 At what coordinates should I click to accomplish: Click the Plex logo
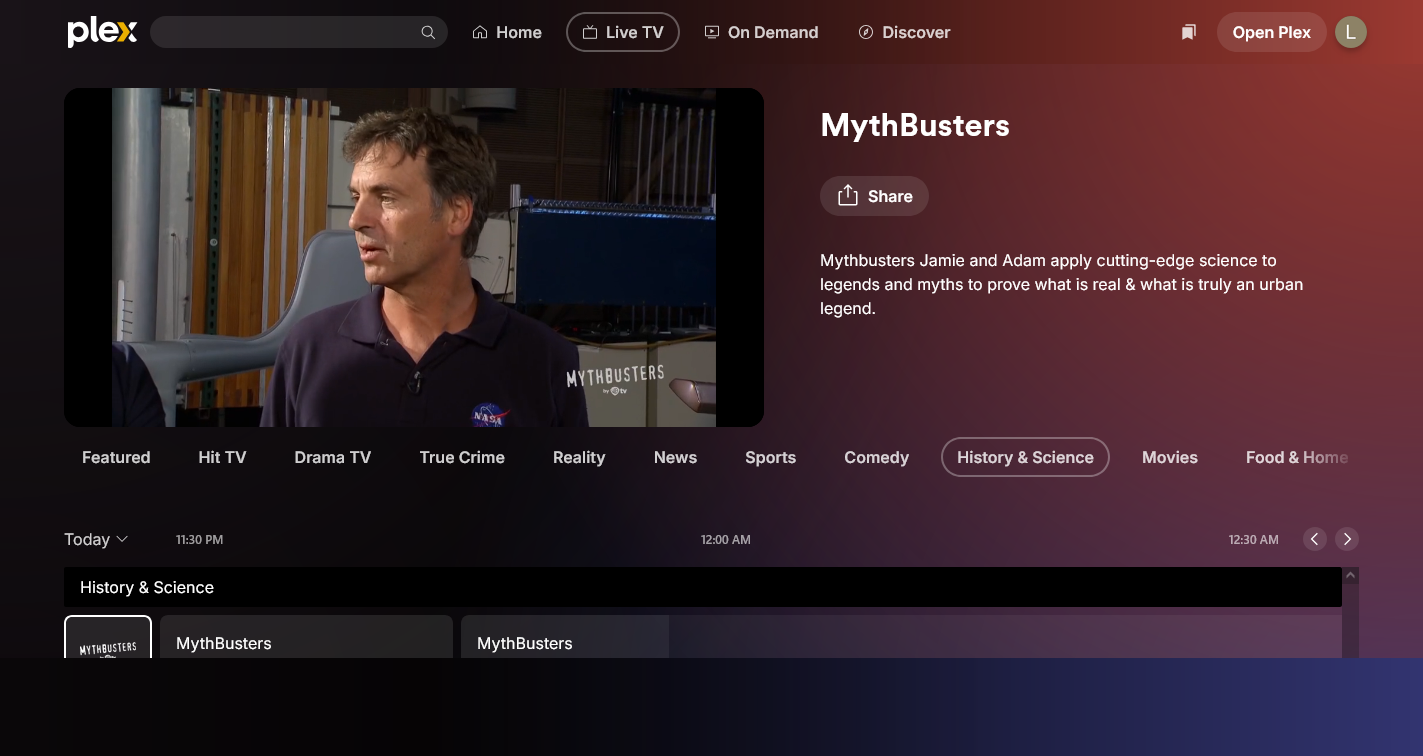pos(102,32)
